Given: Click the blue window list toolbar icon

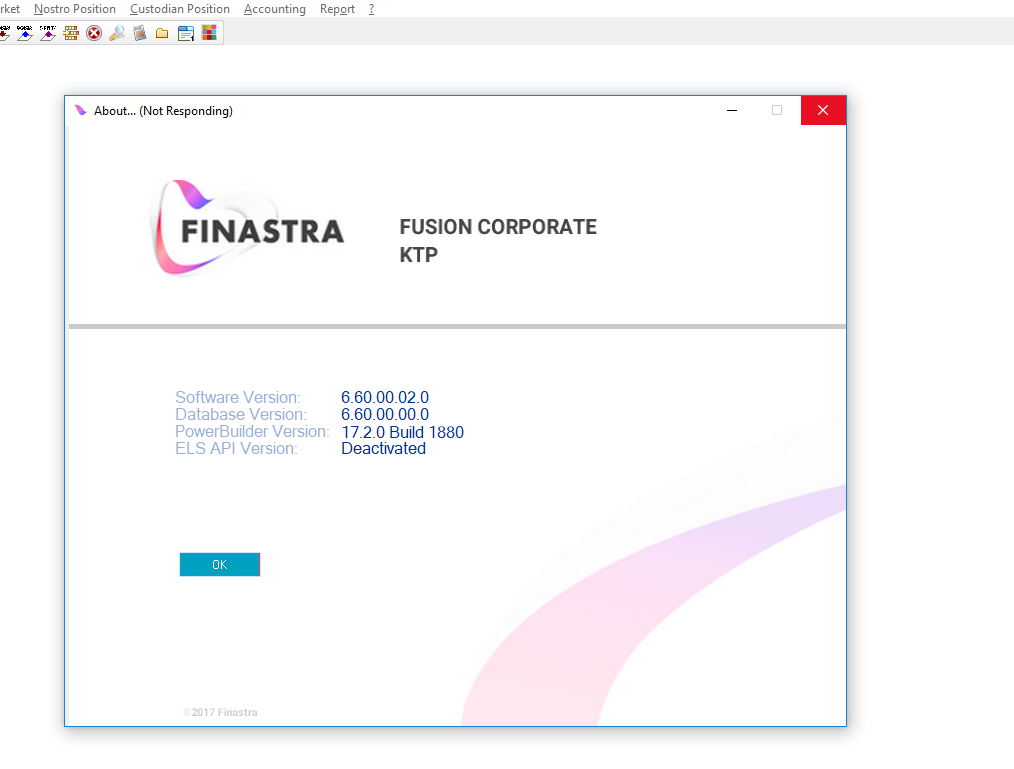Looking at the screenshot, I should [x=186, y=33].
